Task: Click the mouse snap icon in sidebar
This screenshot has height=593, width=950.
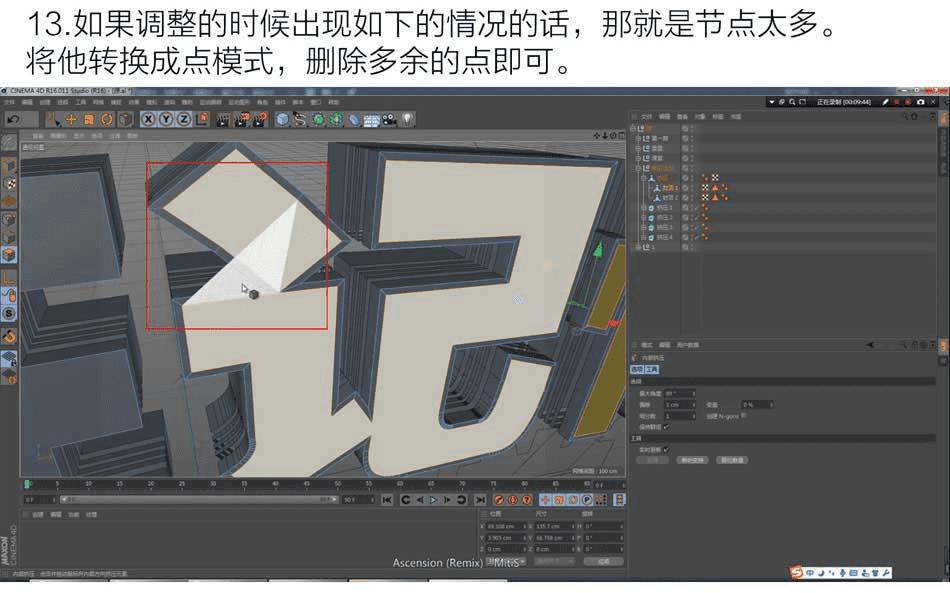Action: coord(8,296)
